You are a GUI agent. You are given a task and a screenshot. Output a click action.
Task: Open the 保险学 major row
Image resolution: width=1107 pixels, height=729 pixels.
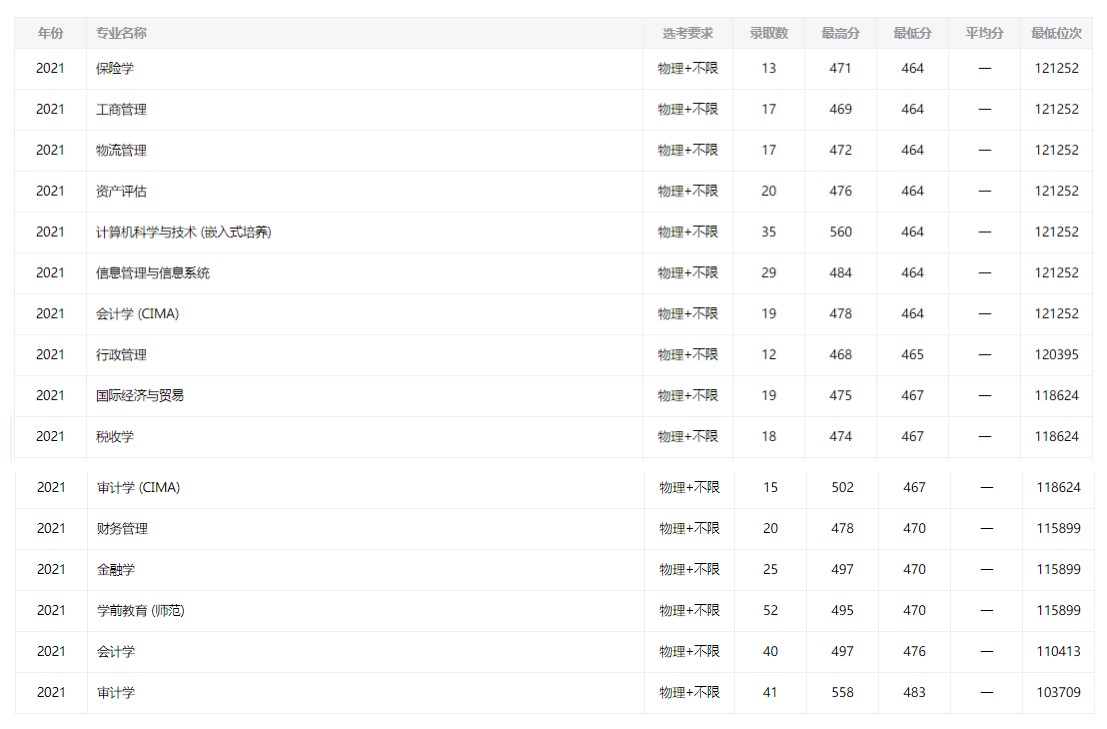tap(114, 69)
